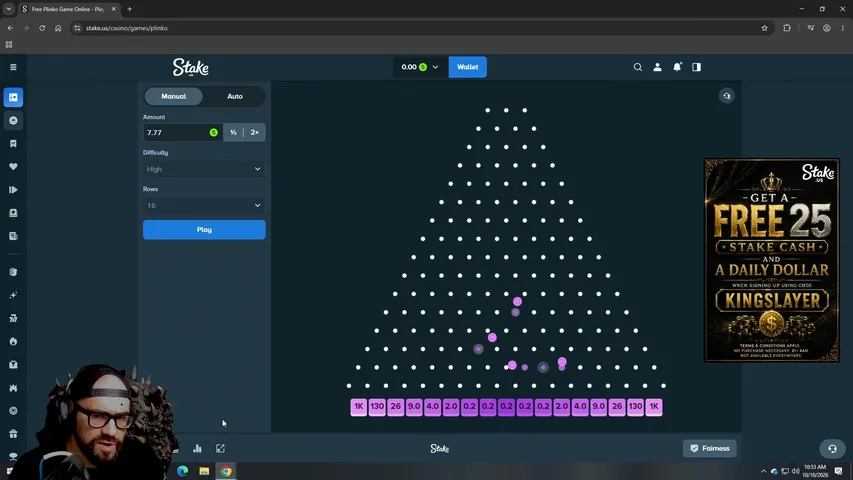Open the browser tab search chevron
Screen dimensions: 853x480
click(9, 9)
